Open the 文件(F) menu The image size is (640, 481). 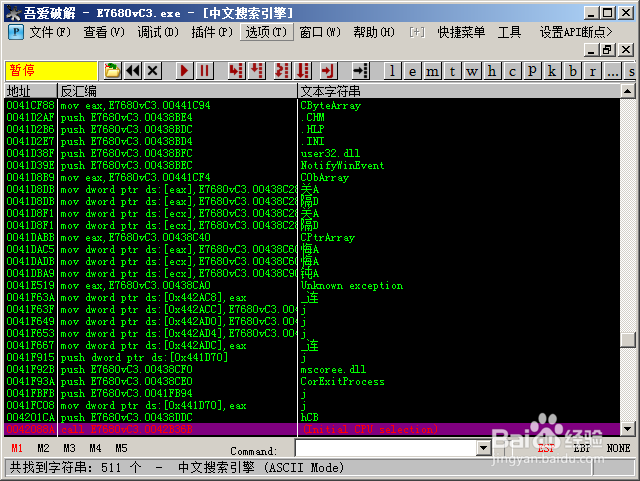(50, 32)
